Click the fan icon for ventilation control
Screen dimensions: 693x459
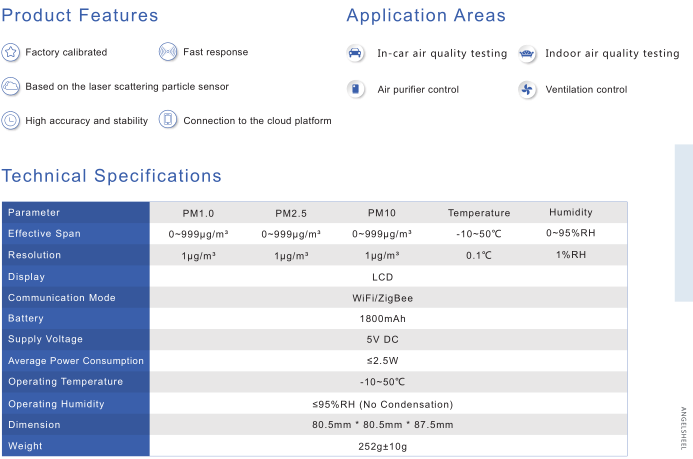pyautogui.click(x=527, y=90)
